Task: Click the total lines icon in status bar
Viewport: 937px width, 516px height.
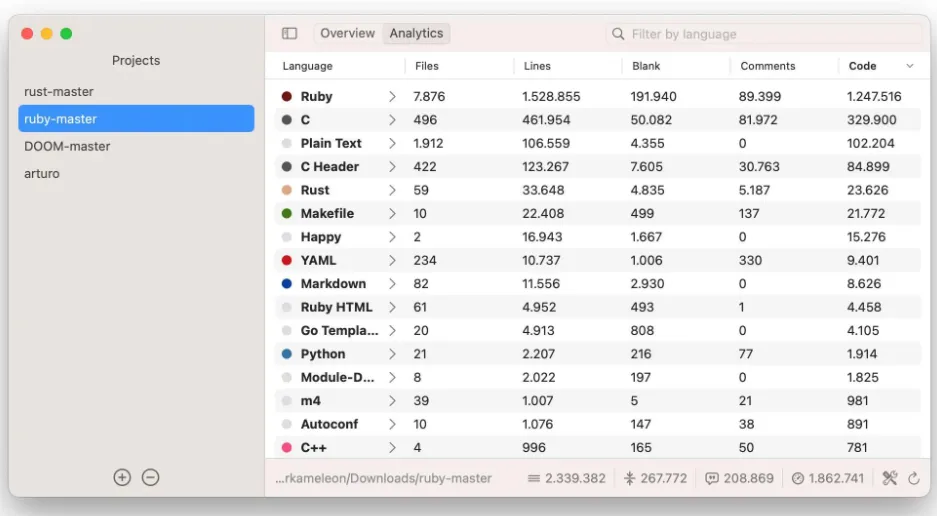Action: tap(534, 478)
